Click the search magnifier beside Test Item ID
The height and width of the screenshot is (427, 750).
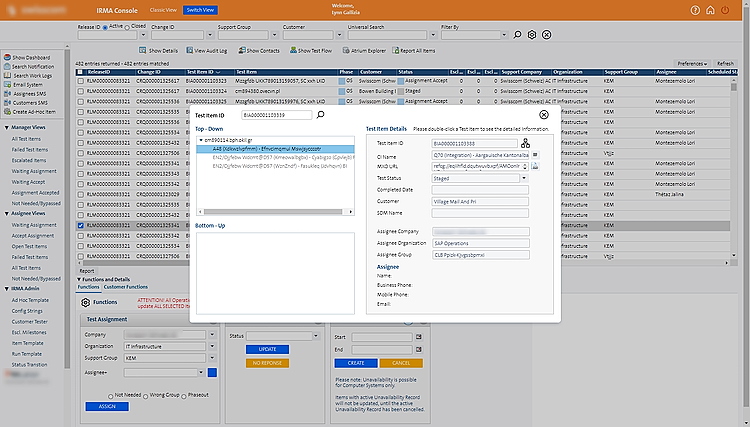(x=321, y=116)
